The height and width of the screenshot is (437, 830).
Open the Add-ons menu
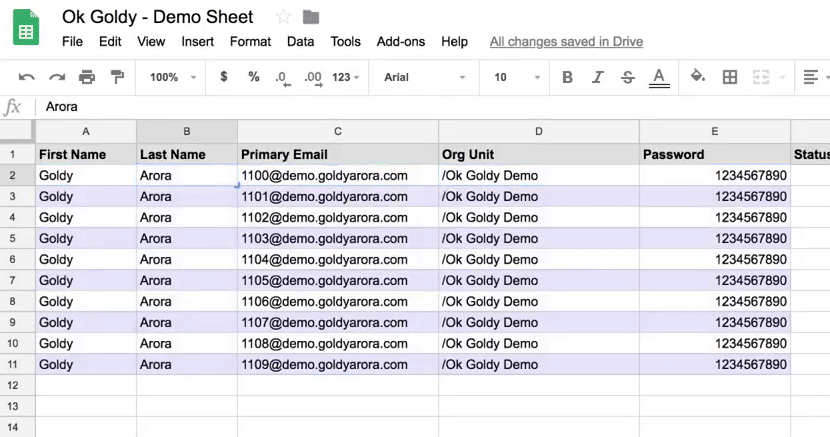click(x=401, y=41)
